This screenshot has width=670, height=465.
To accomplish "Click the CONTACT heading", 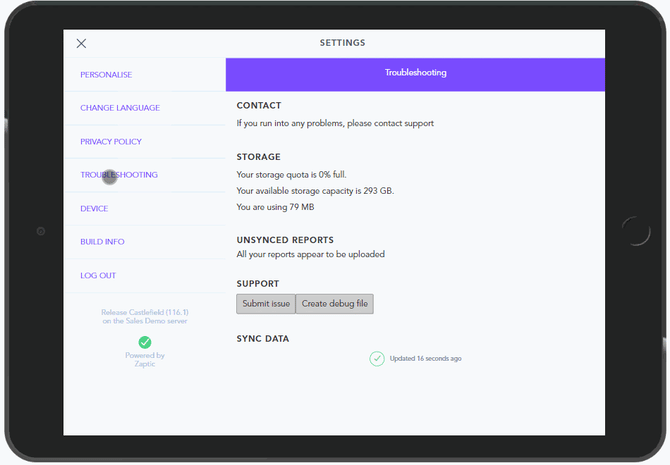I will (x=259, y=106).
